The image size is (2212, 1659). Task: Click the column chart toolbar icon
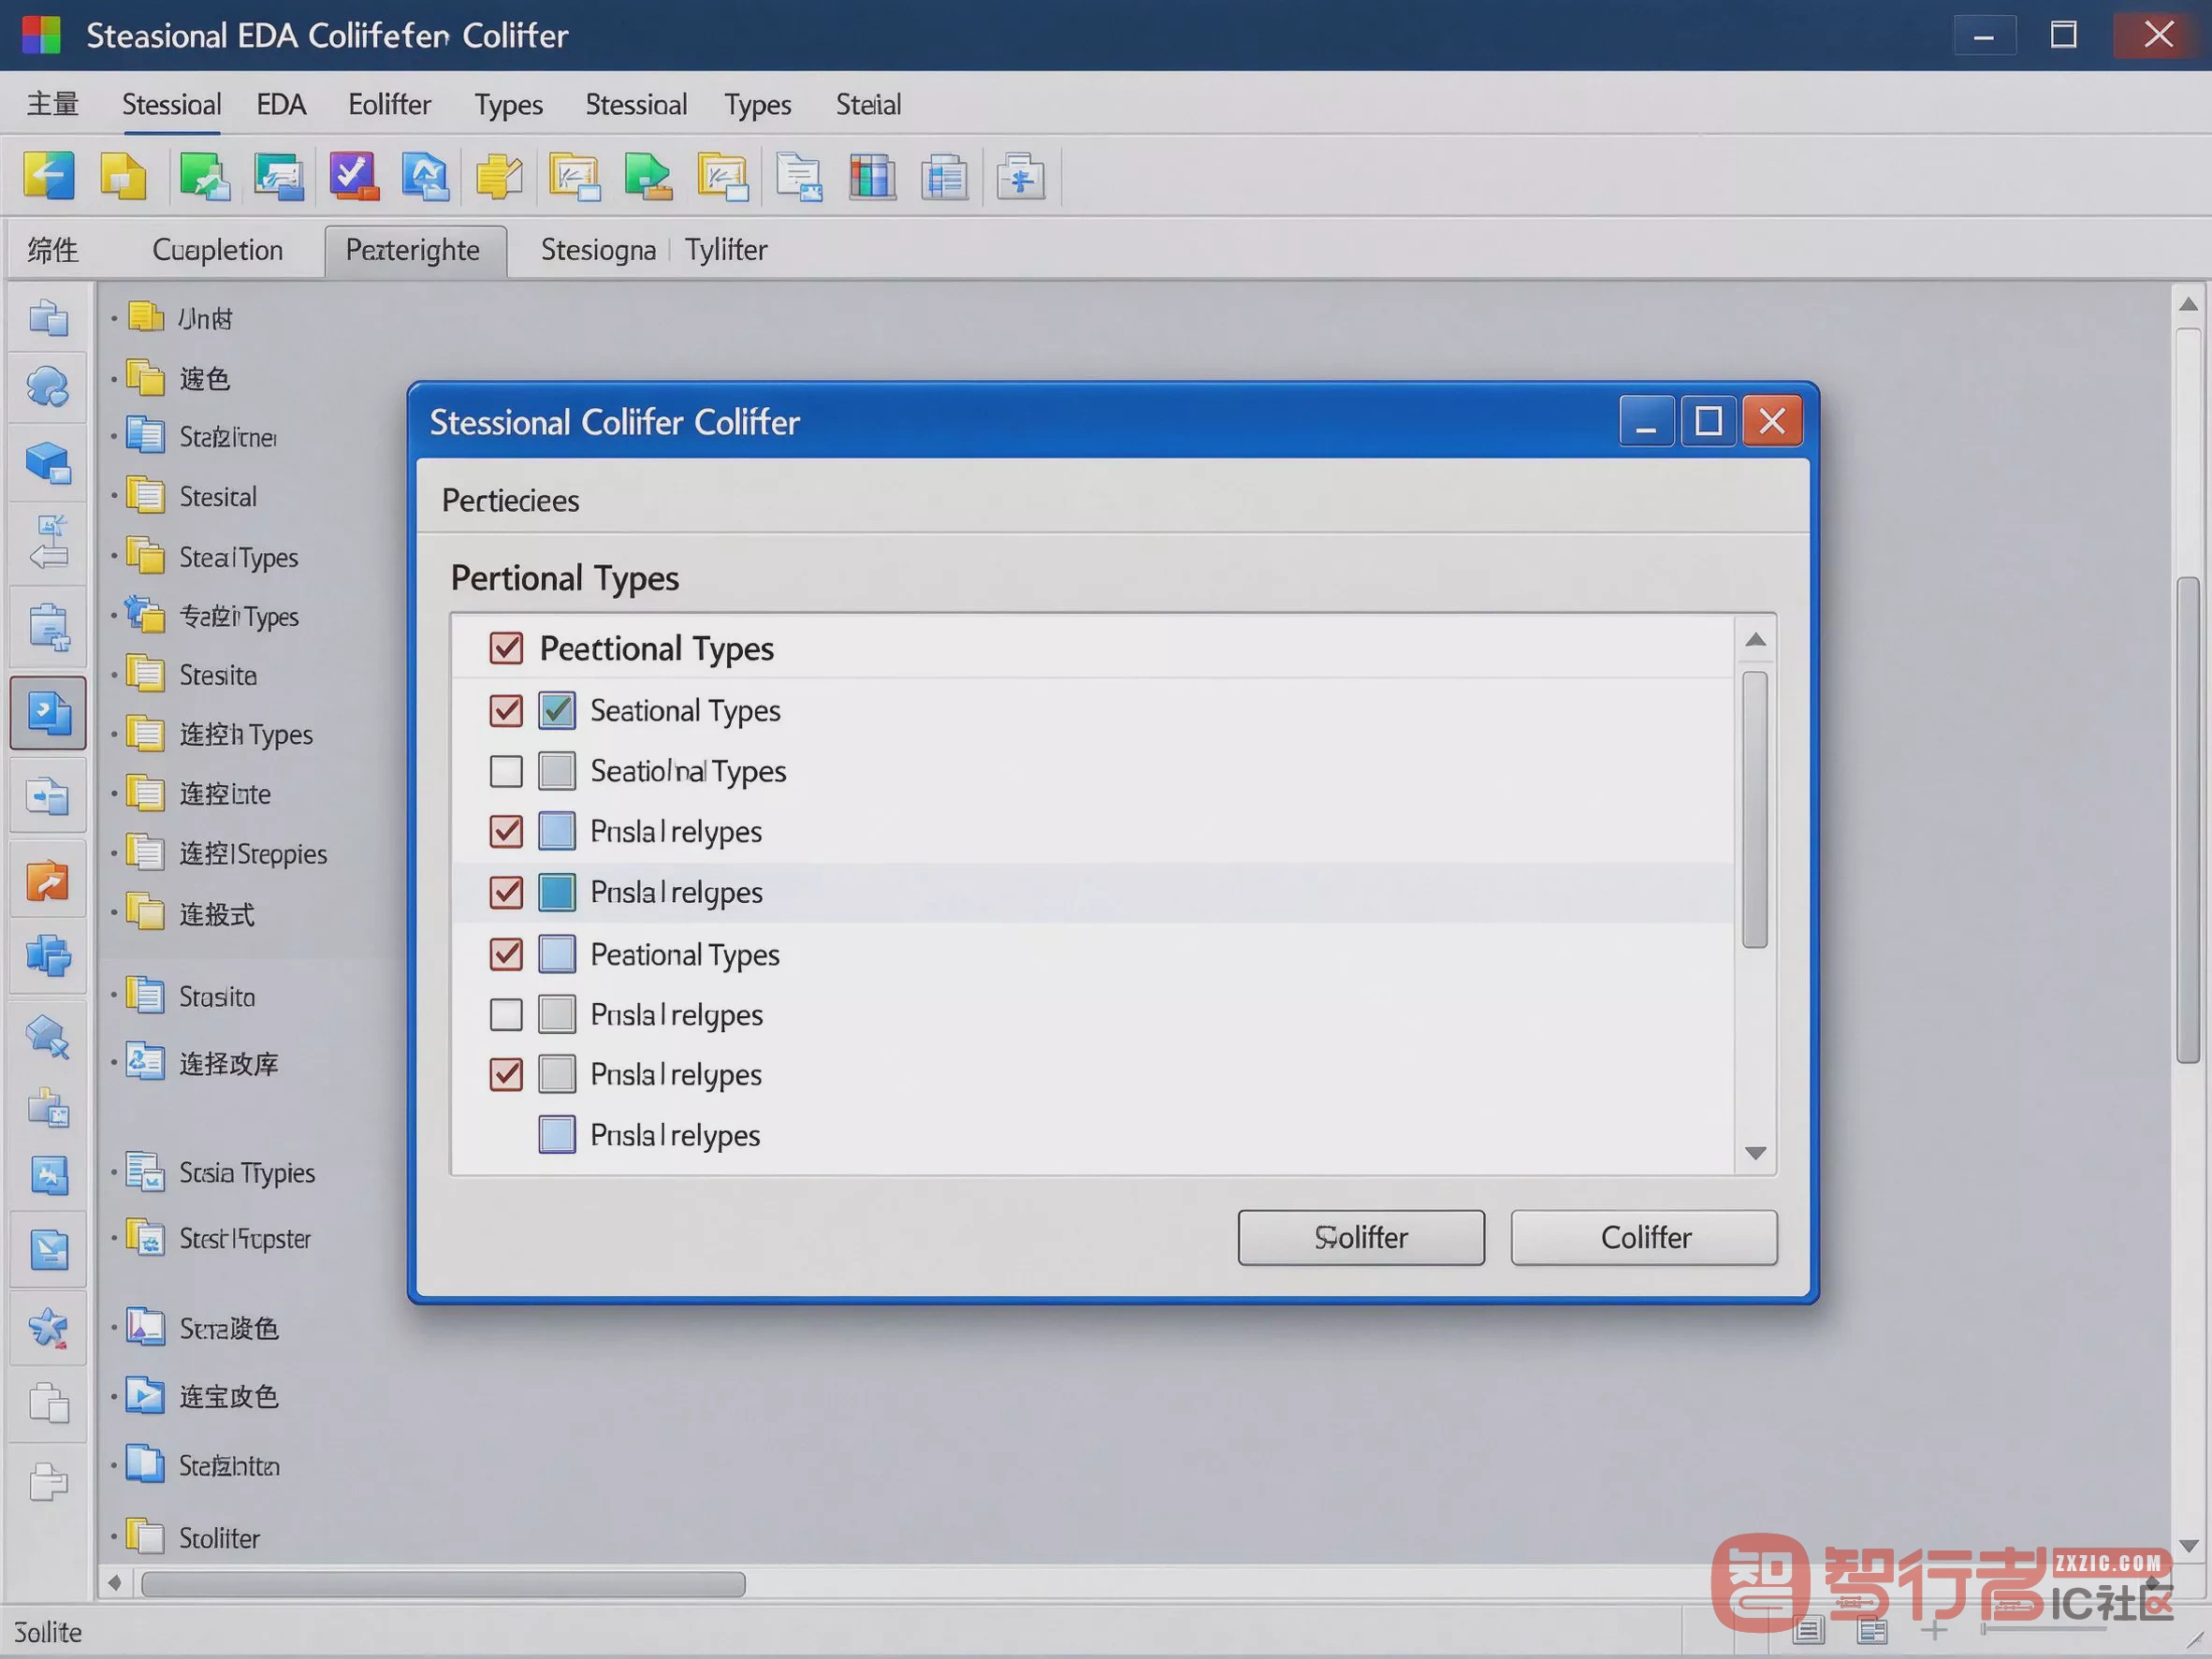coord(871,177)
